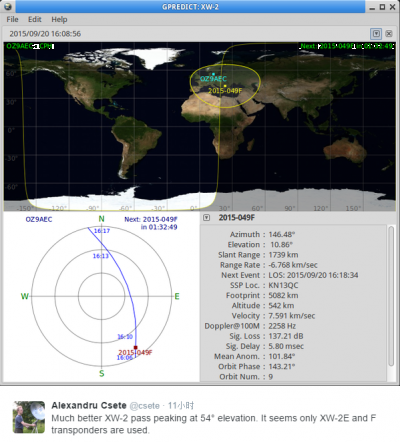Click the OZ9AEC label in polar view
Viewport: 400px width, 442px height.
click(x=39, y=219)
